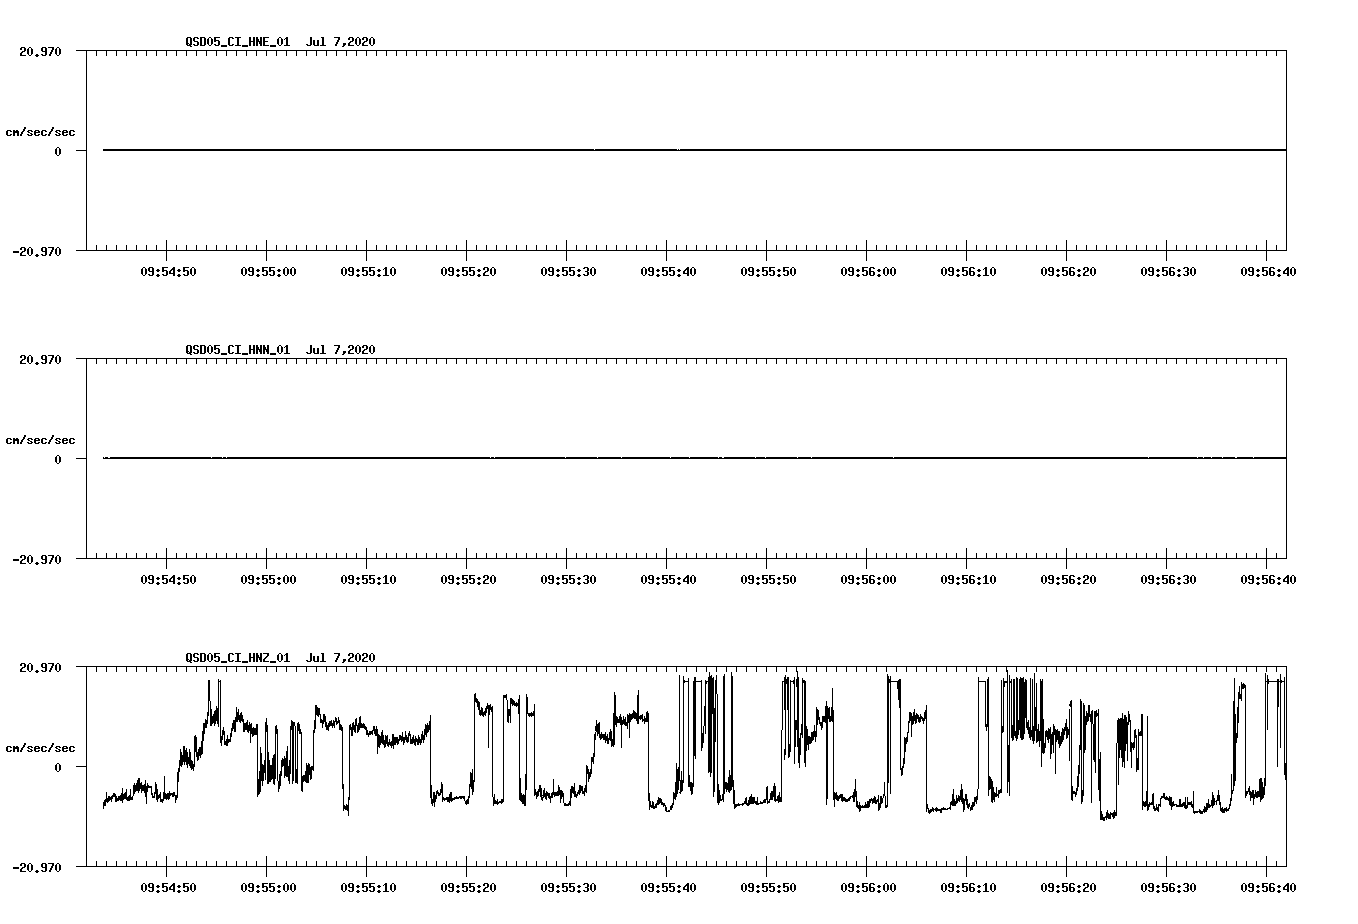Click the 20.970 upper limit on HNZ plot
Viewport: 1358px width, 924px height.
pos(40,667)
